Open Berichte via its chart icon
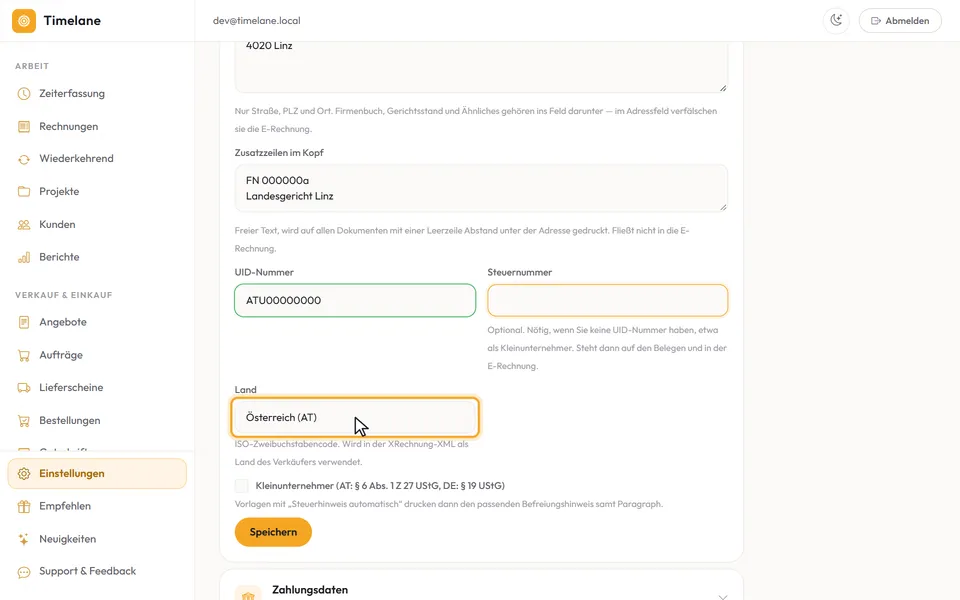Screen dimensions: 960x600 click(24, 257)
